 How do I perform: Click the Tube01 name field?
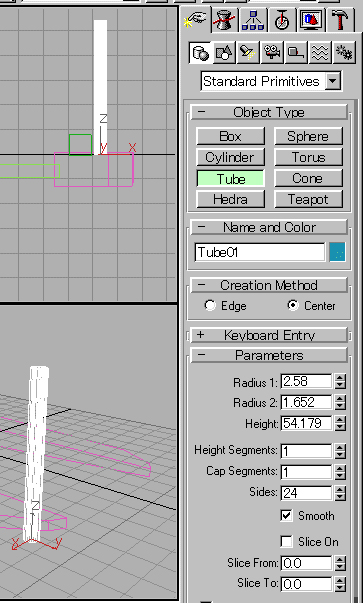[260, 252]
